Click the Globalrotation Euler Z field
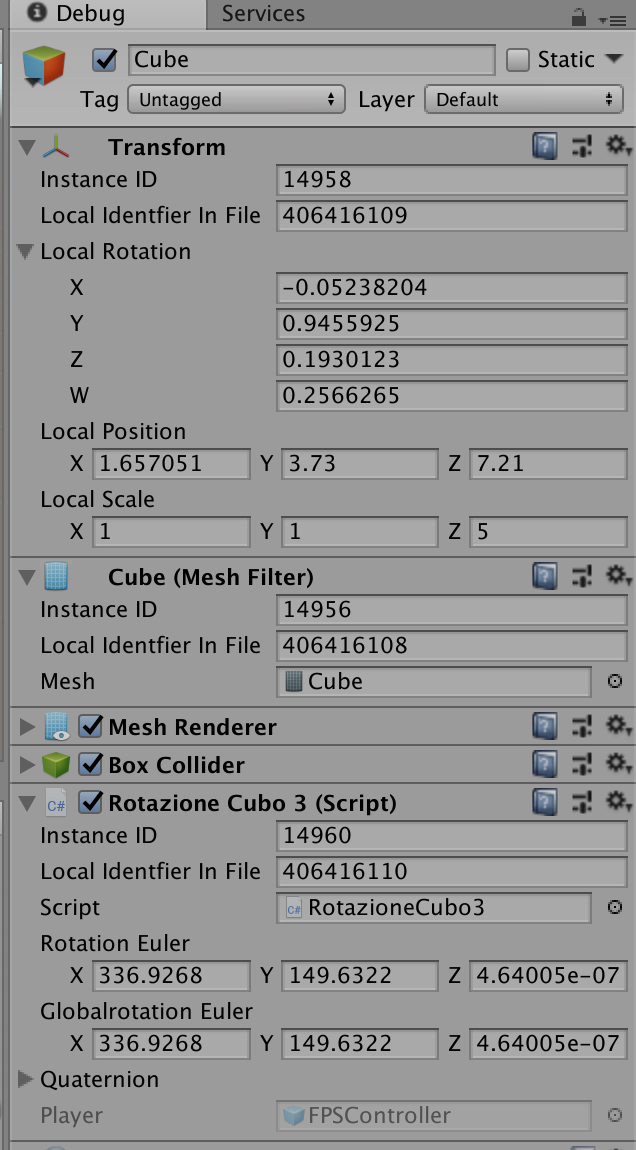 point(548,1043)
